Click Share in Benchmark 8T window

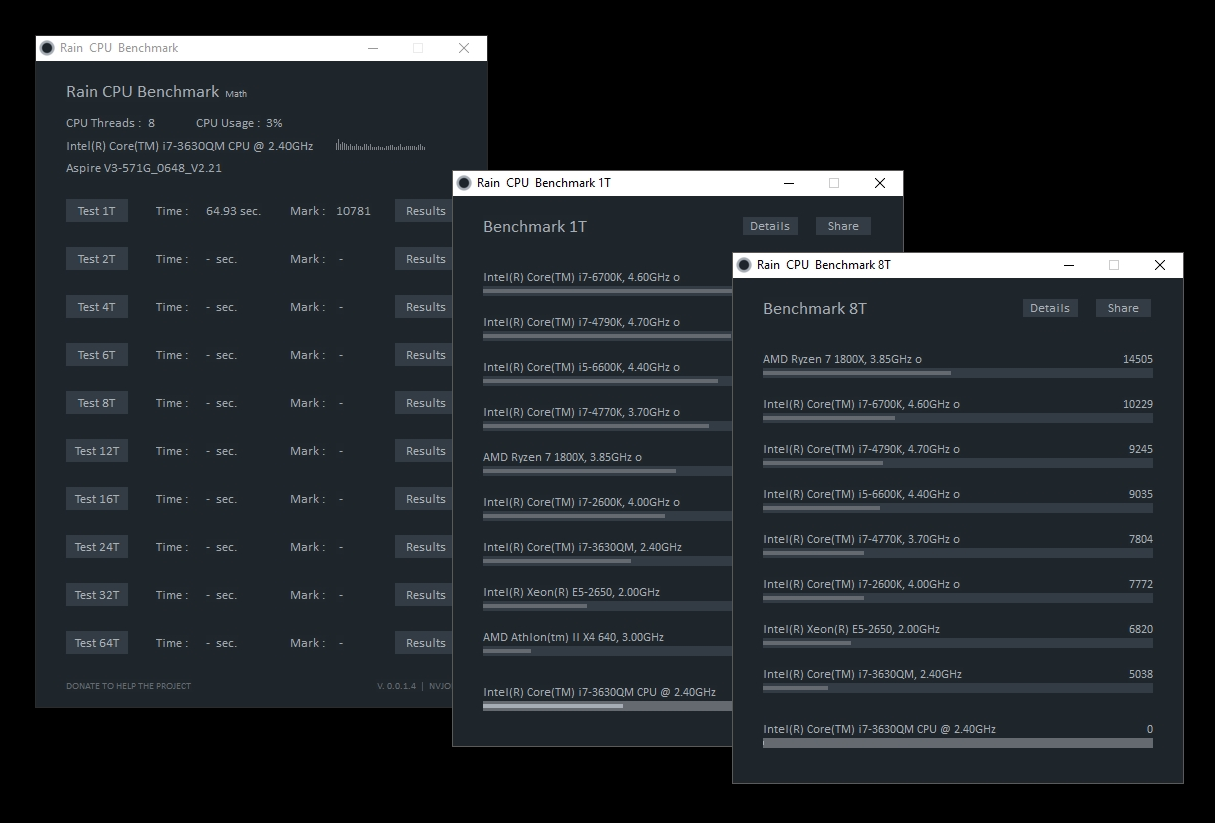1123,308
